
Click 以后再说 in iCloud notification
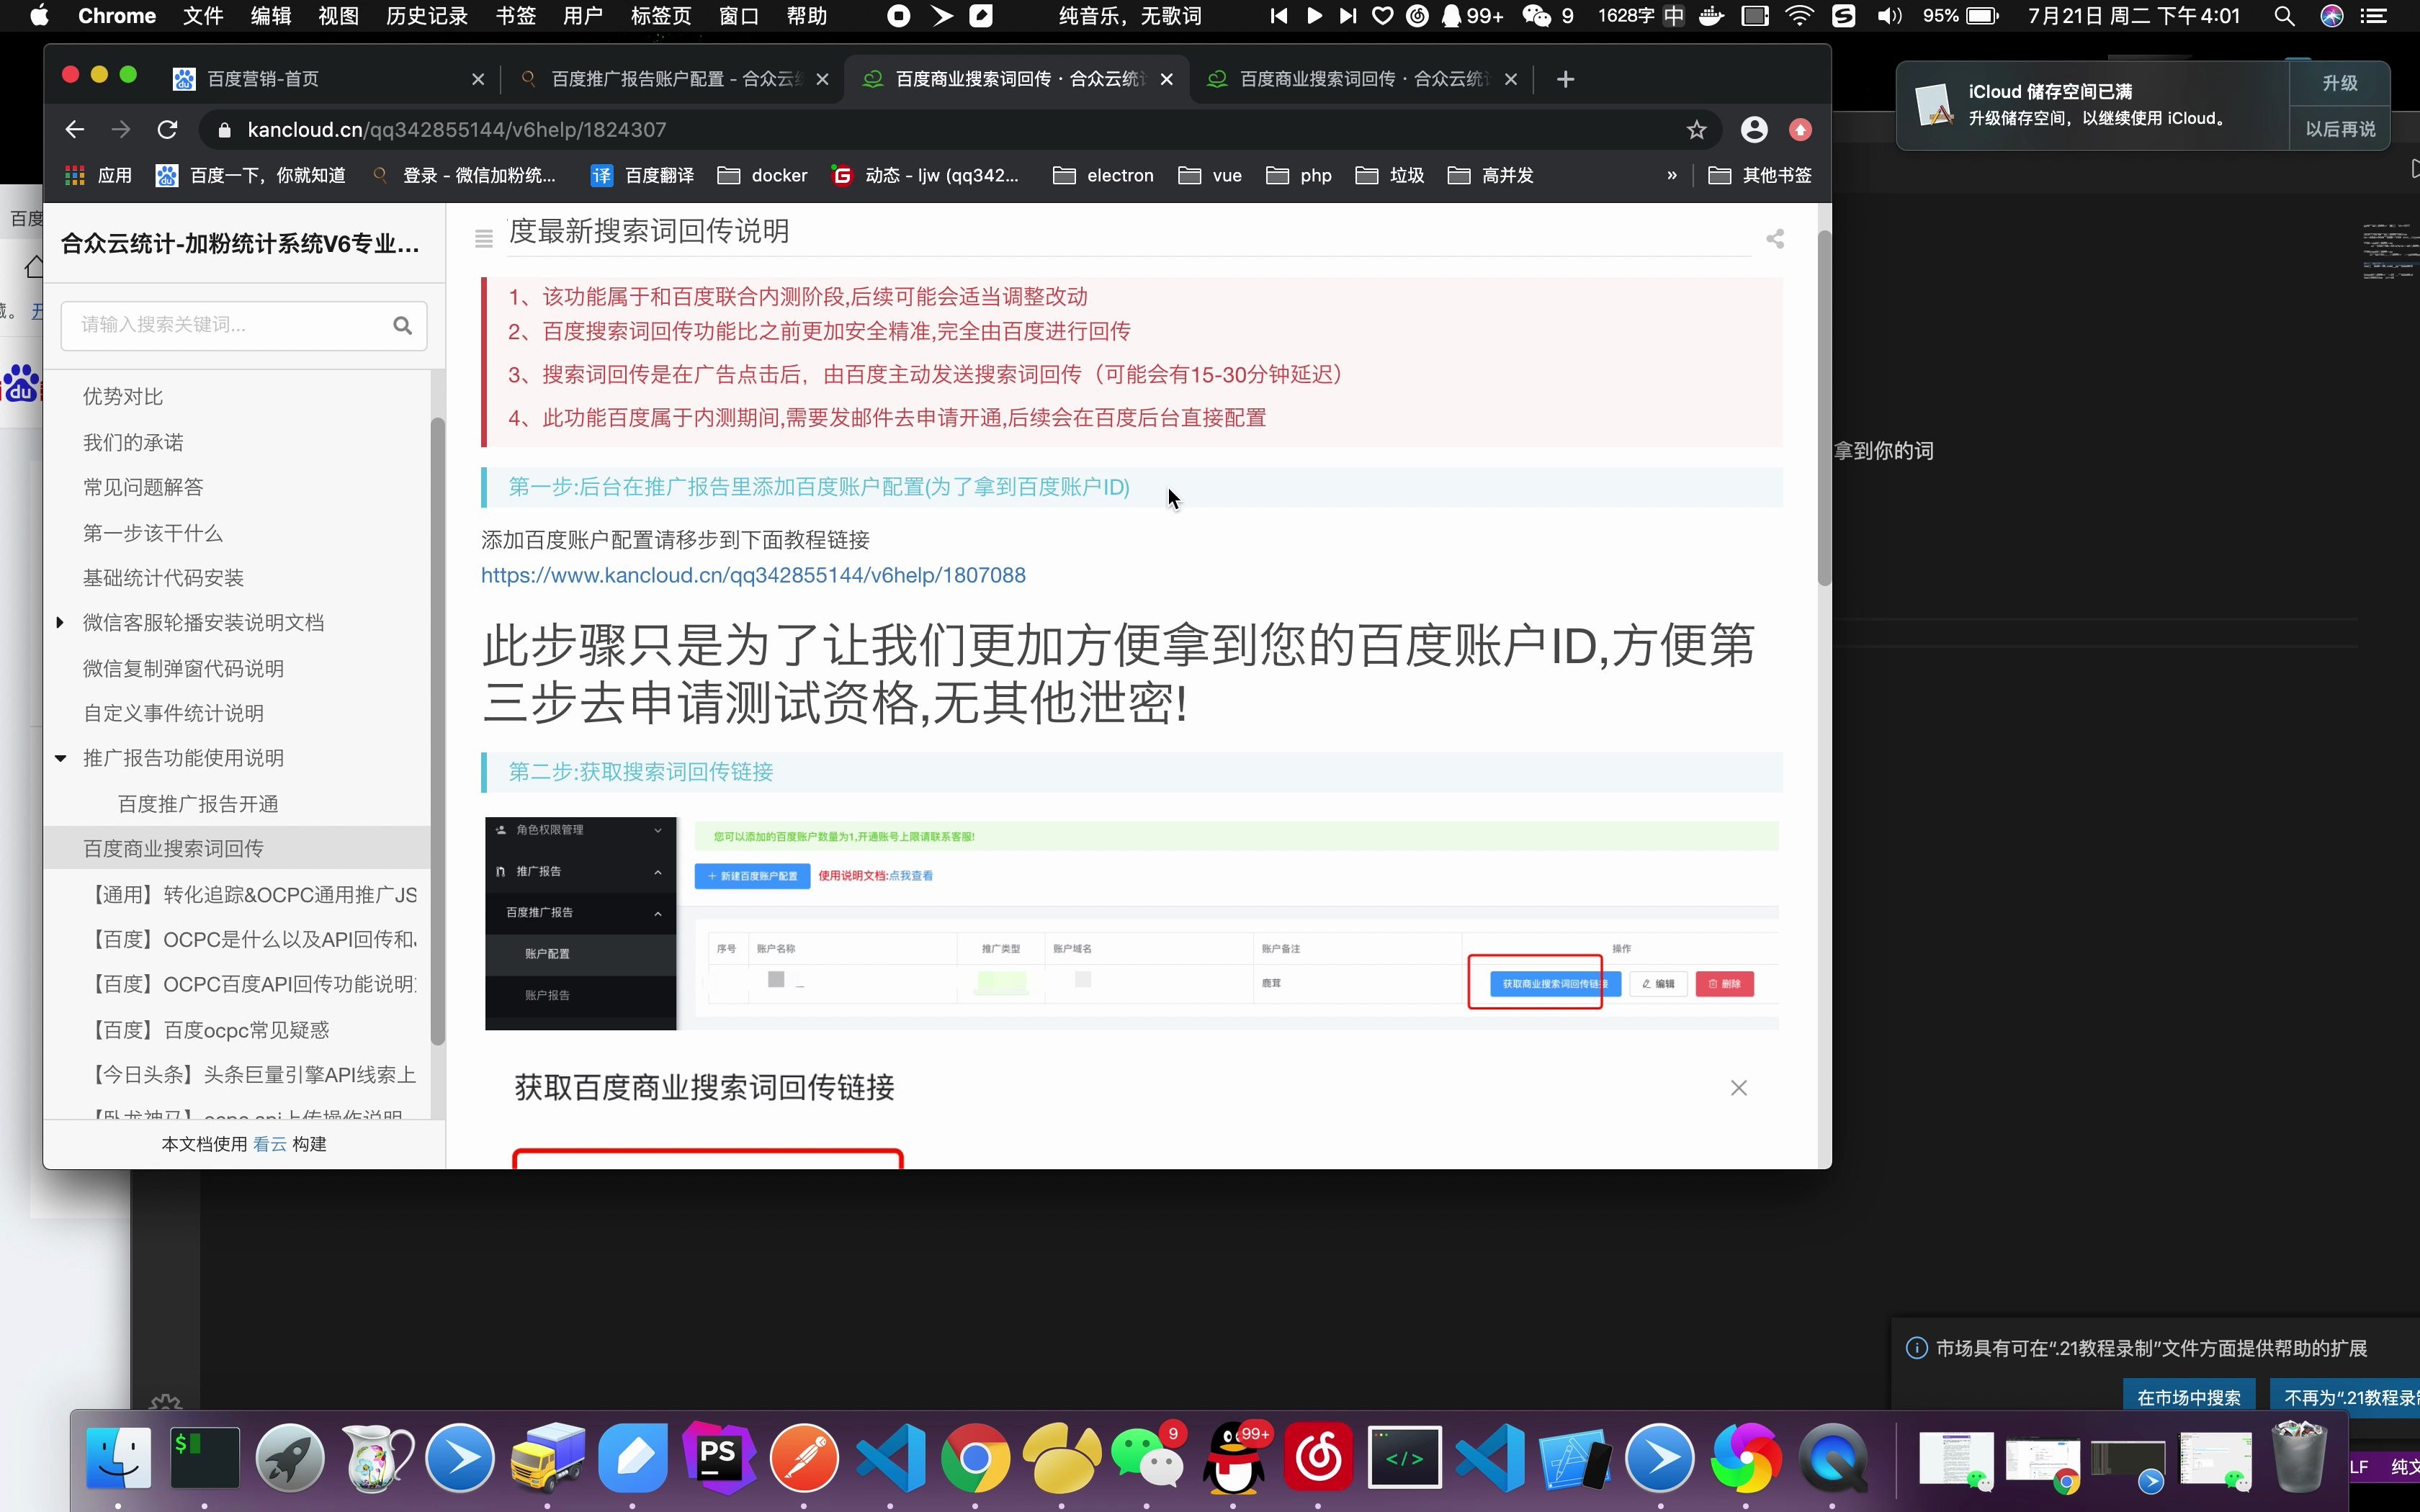click(x=2339, y=129)
